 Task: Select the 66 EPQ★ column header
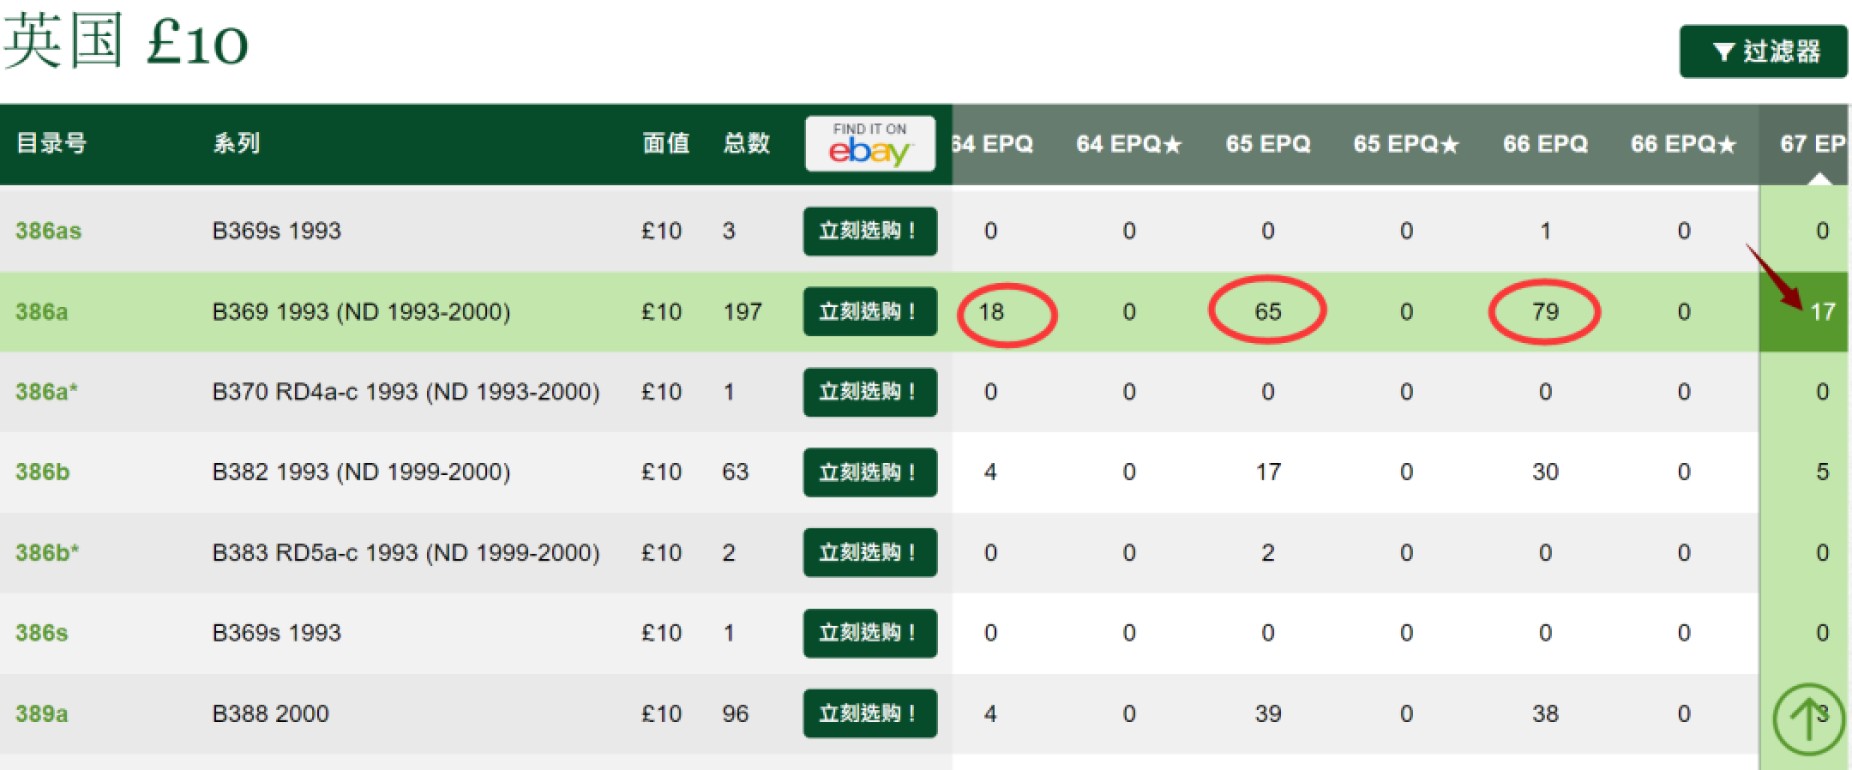click(x=1683, y=144)
